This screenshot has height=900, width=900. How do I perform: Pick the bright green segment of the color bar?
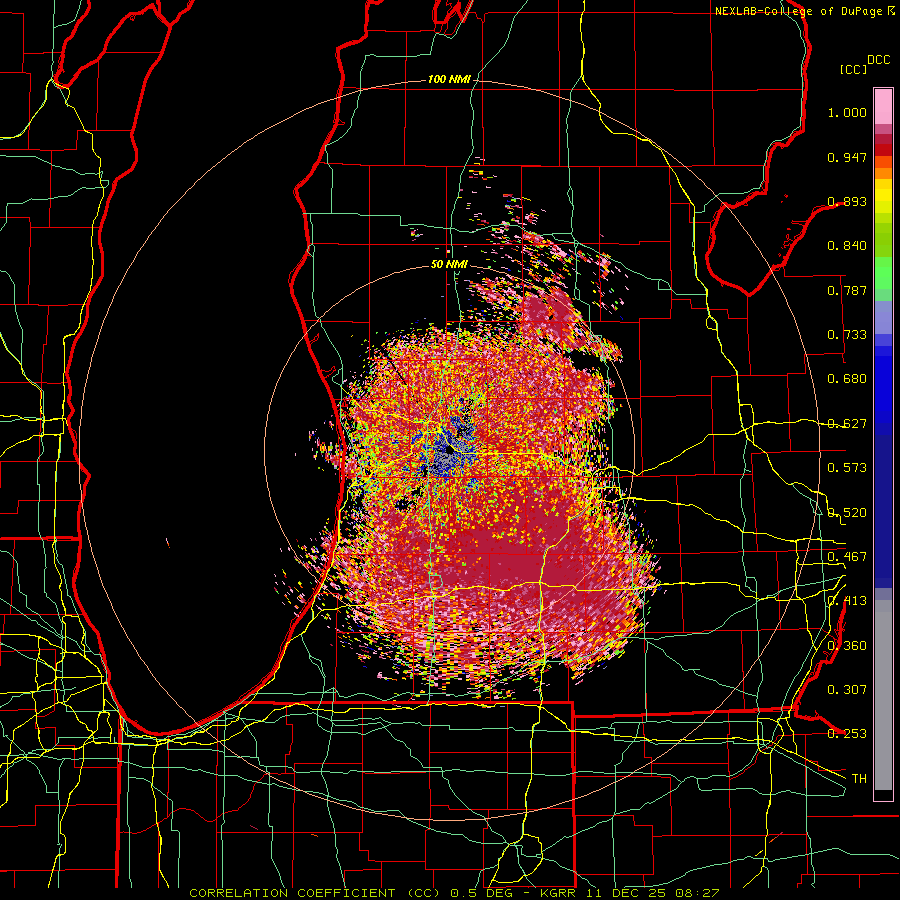(883, 273)
